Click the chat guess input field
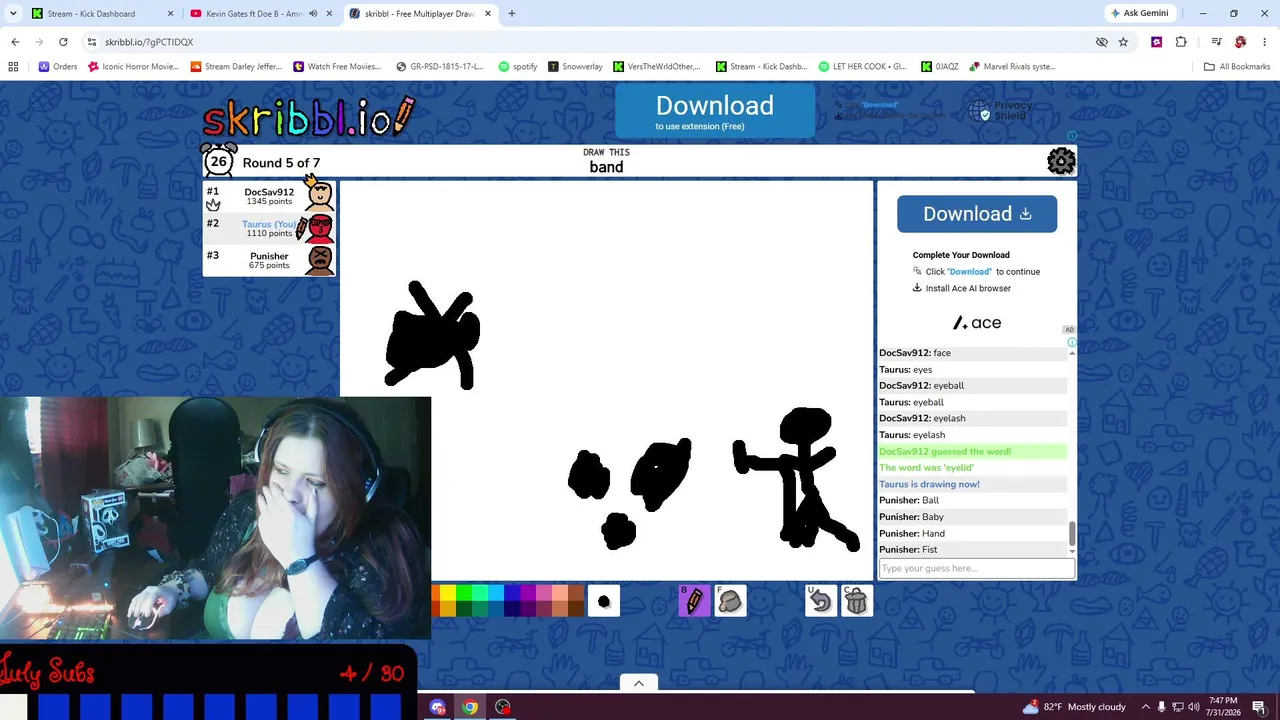This screenshot has height=720, width=1280. (x=977, y=568)
